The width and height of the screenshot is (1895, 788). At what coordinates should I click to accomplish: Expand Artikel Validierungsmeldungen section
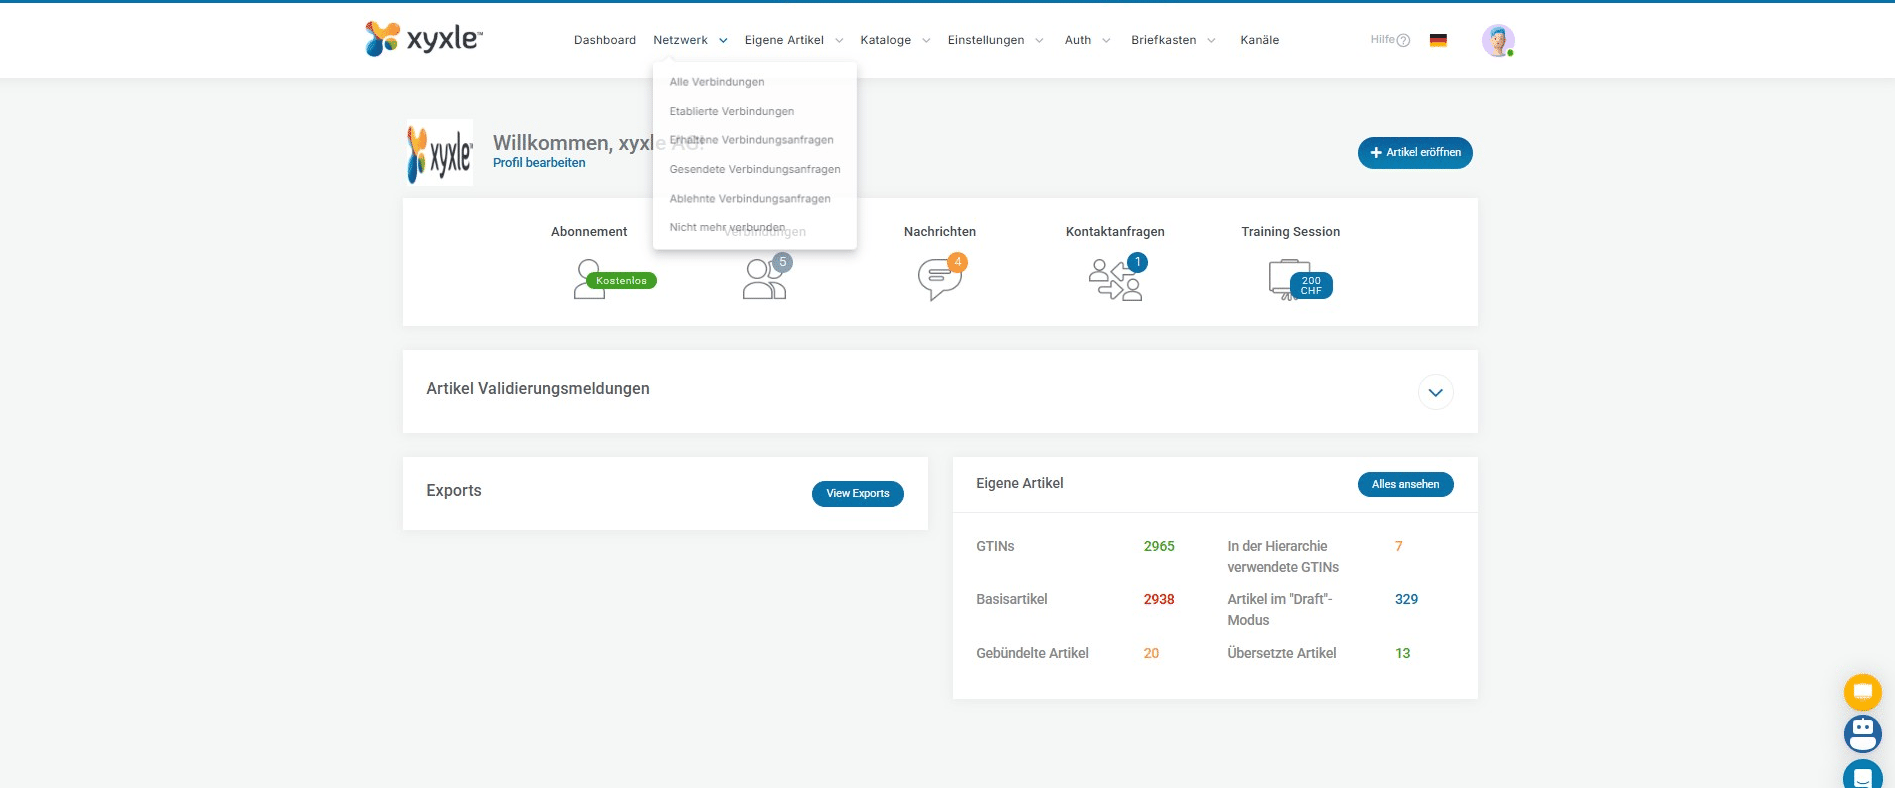(1435, 392)
